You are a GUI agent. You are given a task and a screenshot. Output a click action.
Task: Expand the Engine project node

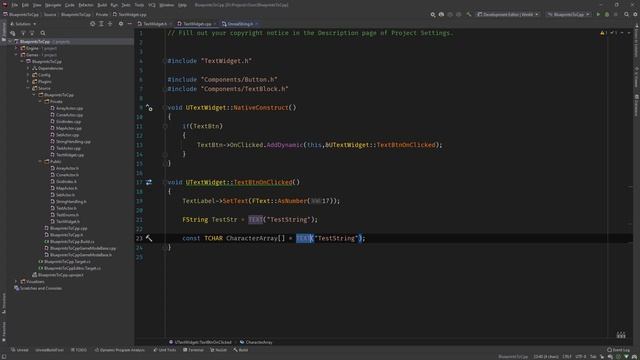[x=16, y=48]
